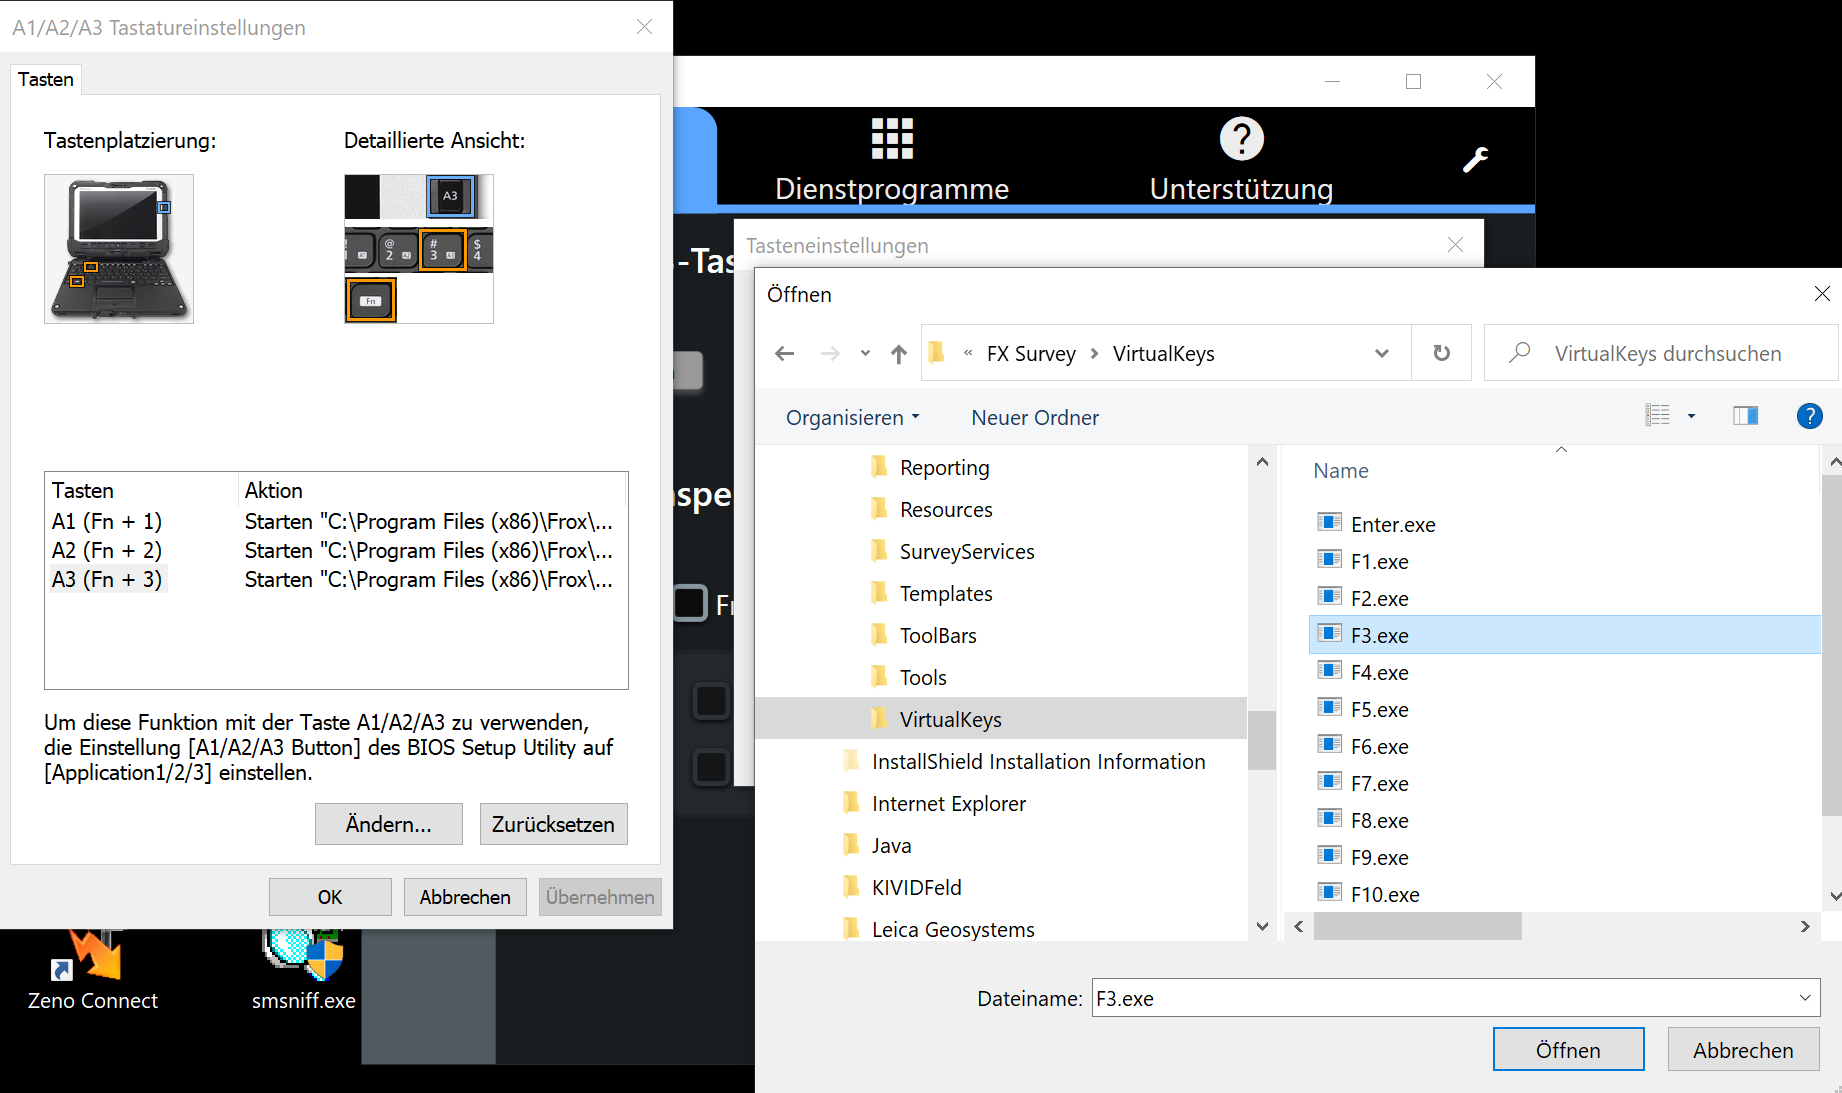Select the Tasten tab
This screenshot has width=1842, height=1093.
46,79
